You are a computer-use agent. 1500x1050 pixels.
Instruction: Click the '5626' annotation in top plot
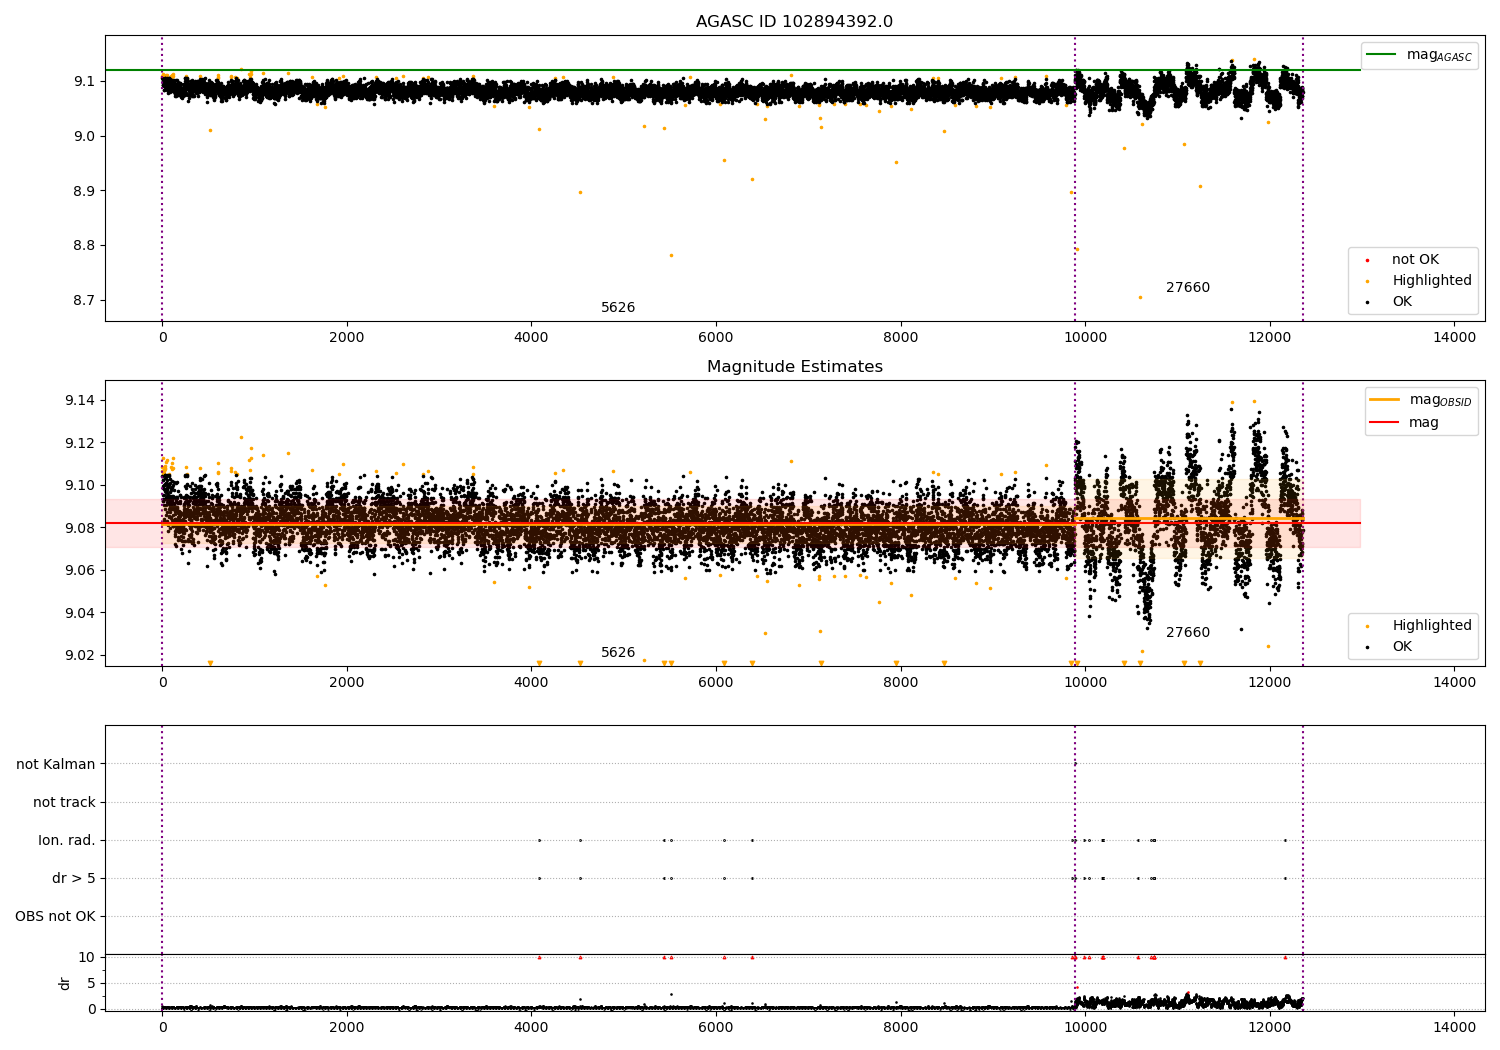click(618, 308)
